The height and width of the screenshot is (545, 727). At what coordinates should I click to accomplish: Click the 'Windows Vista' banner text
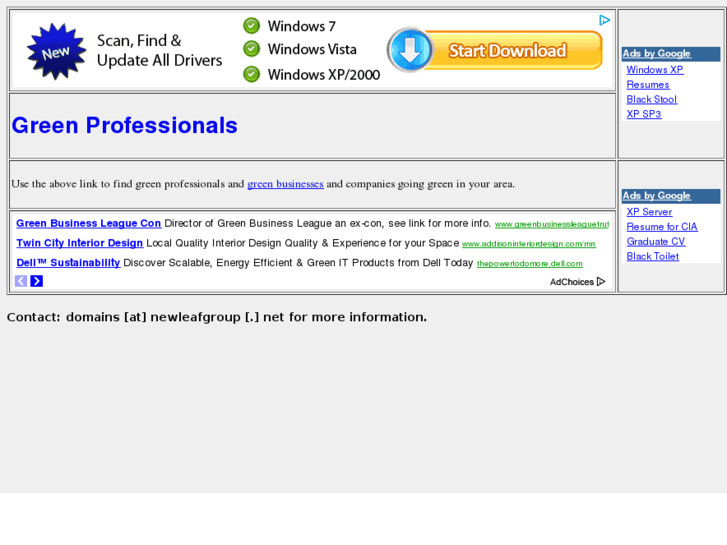pyautogui.click(x=312, y=49)
